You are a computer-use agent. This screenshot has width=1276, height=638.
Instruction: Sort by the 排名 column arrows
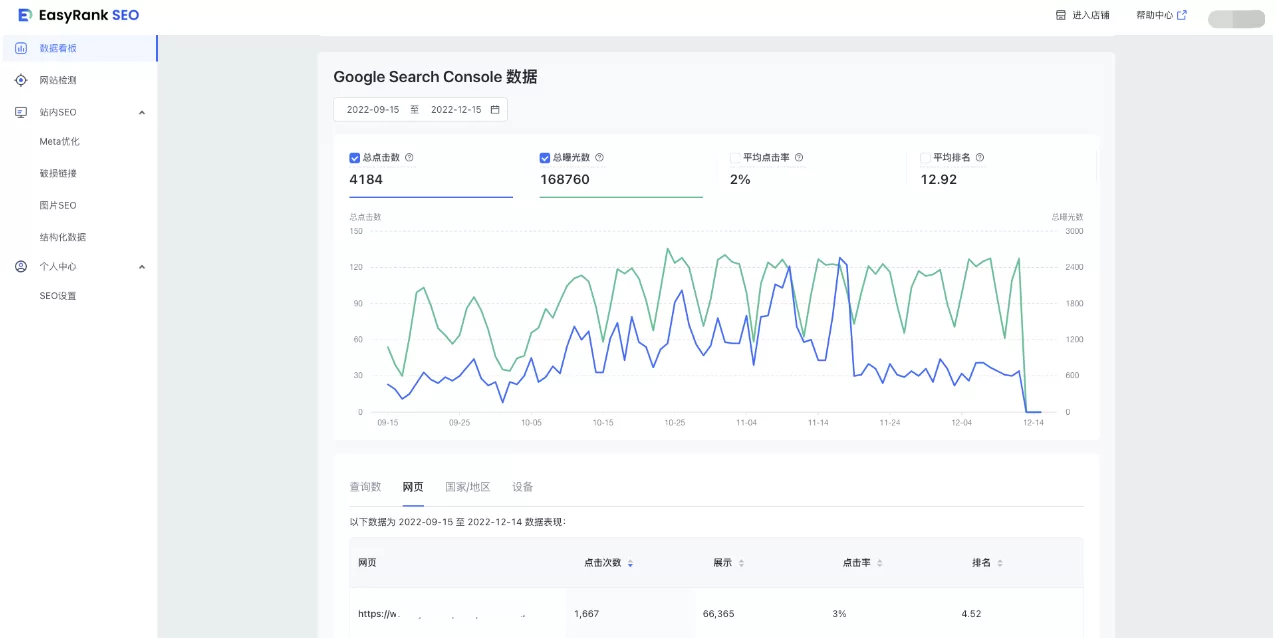click(x=1000, y=563)
